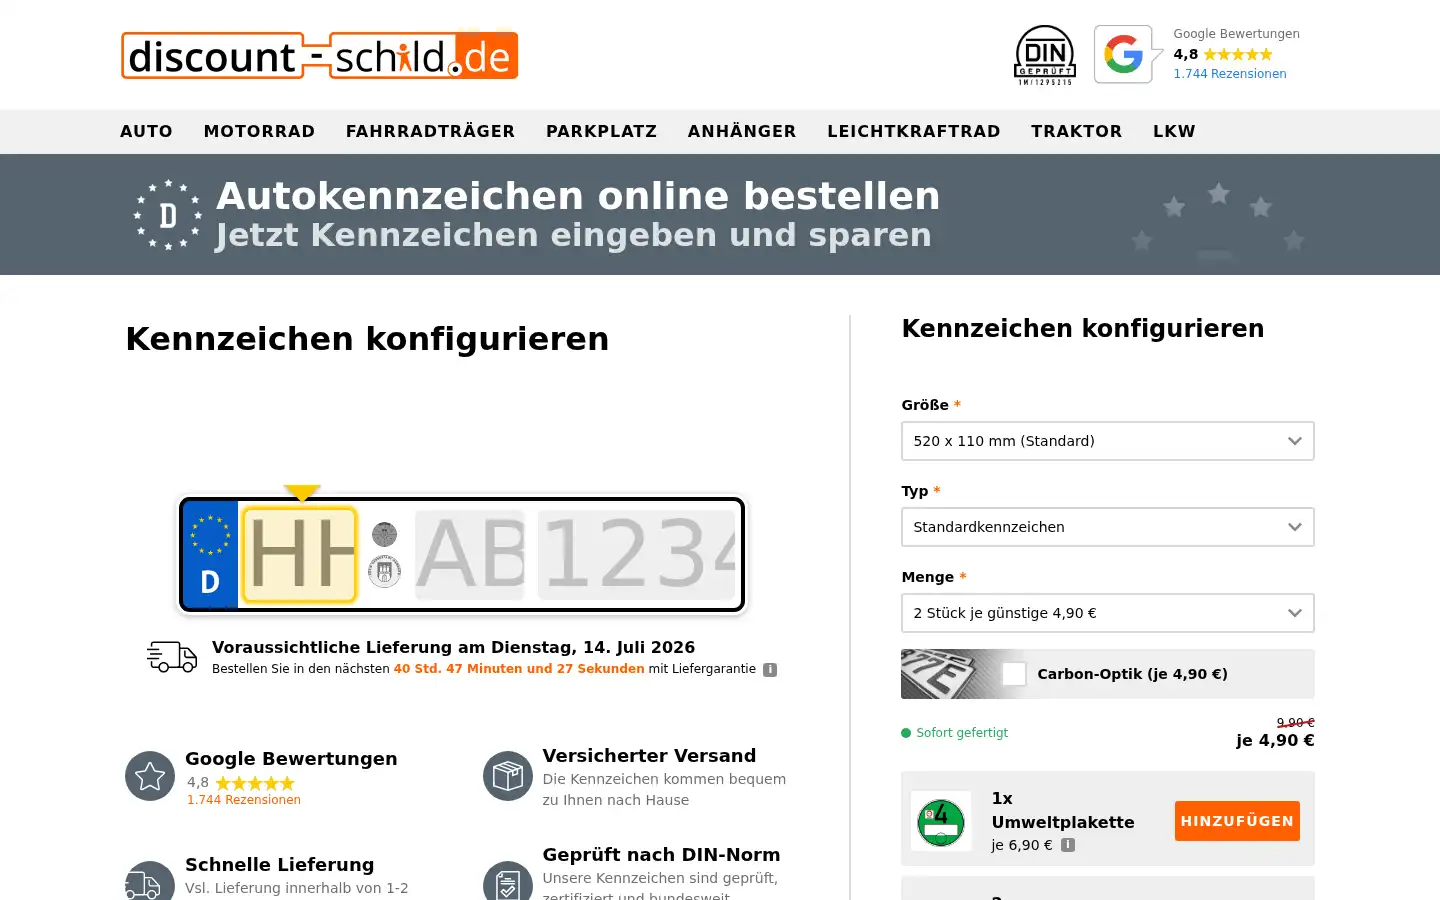This screenshot has width=1440, height=900.
Task: Click the je 4,90 € price text
Action: tap(1275, 741)
